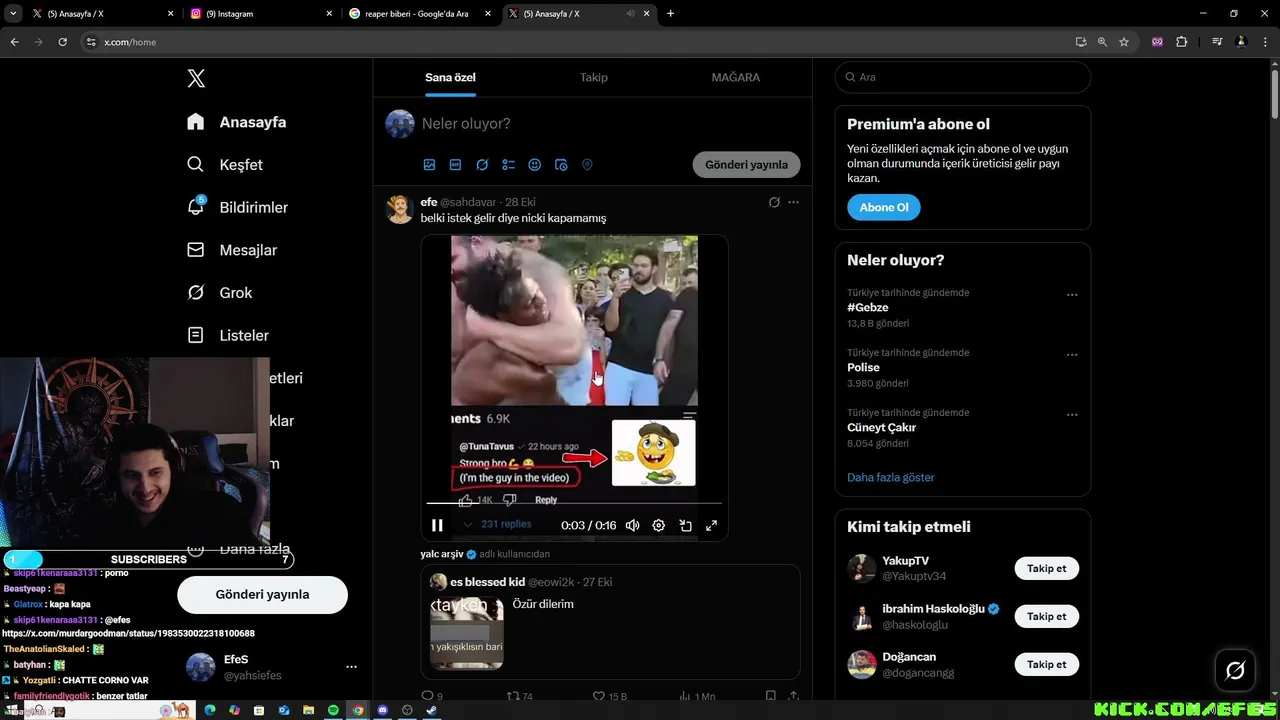The width and height of the screenshot is (1280, 720).
Task: Add a poll in the composer
Action: 508,165
